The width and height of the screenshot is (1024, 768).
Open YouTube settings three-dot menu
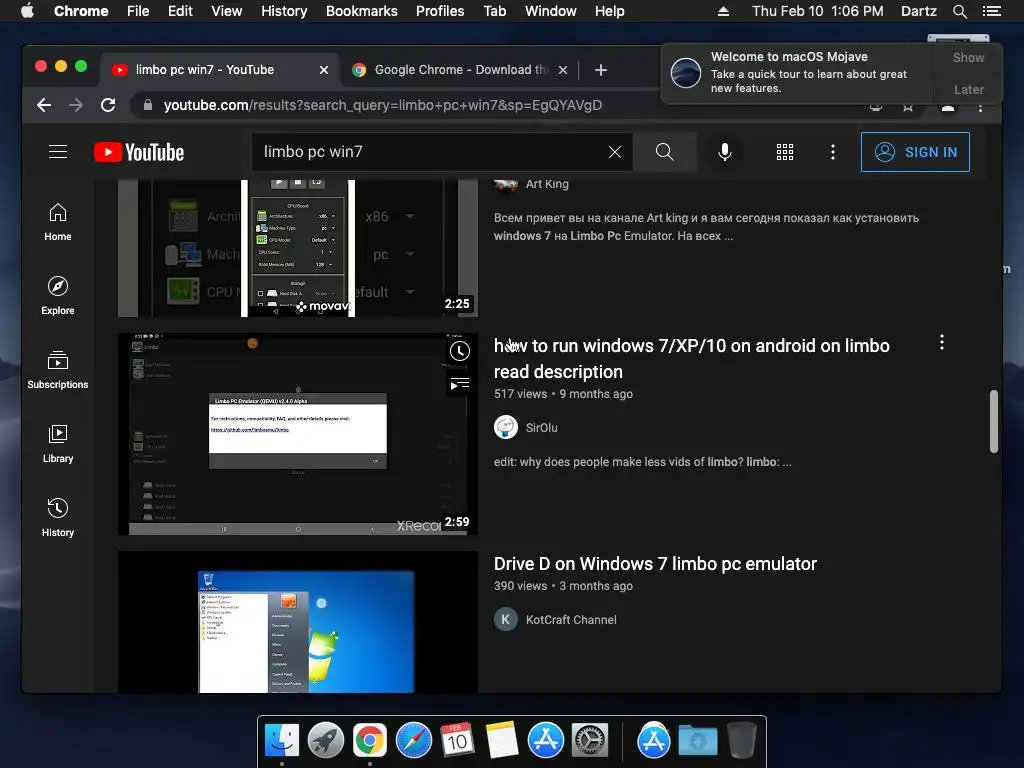point(832,152)
